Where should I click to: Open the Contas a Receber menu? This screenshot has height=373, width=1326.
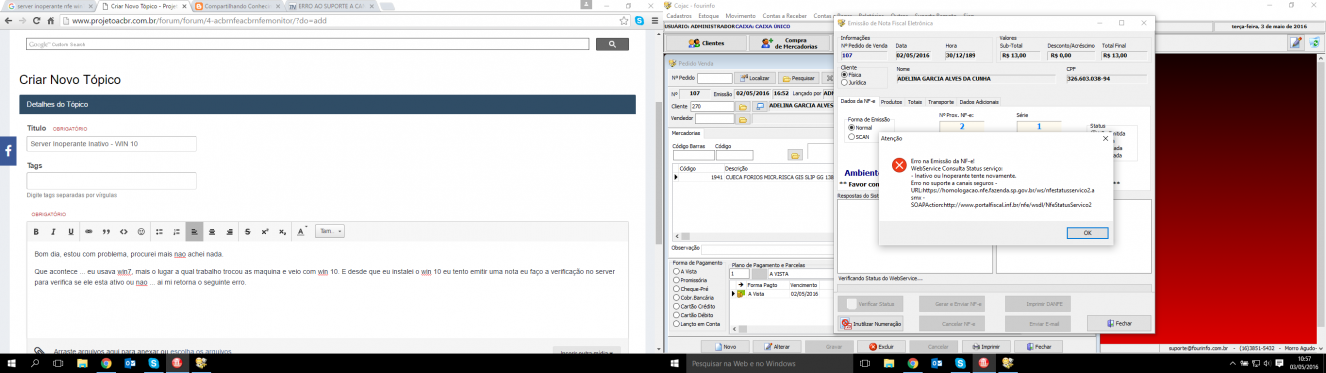pos(785,15)
